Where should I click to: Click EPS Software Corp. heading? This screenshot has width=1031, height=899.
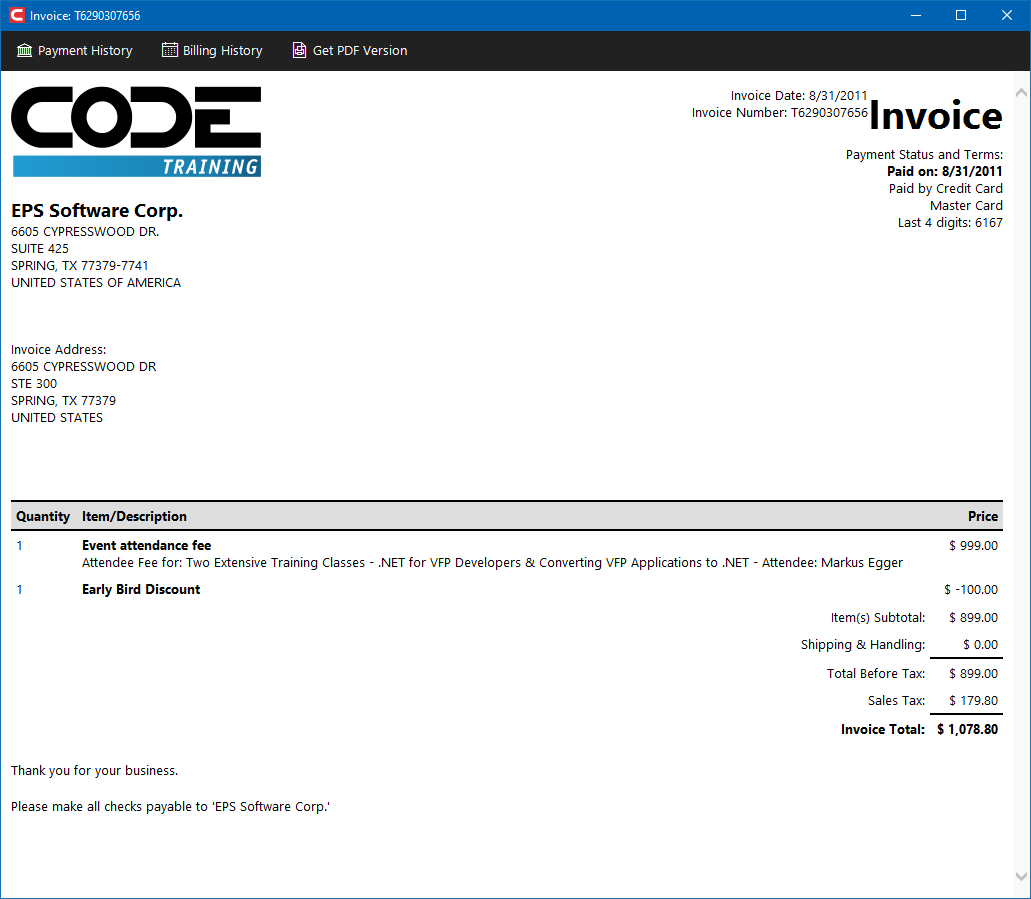tap(97, 210)
